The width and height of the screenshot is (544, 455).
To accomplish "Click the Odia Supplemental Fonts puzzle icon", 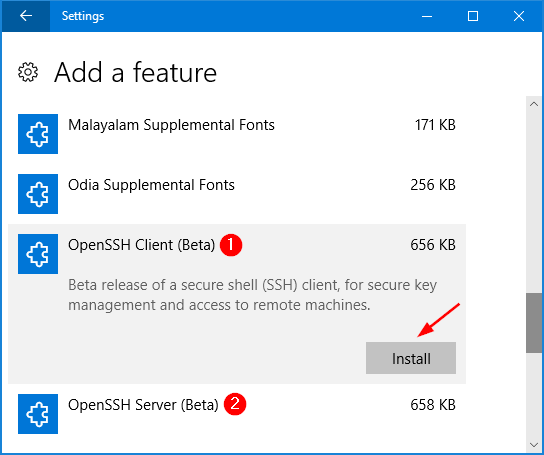I will pyautogui.click(x=38, y=194).
